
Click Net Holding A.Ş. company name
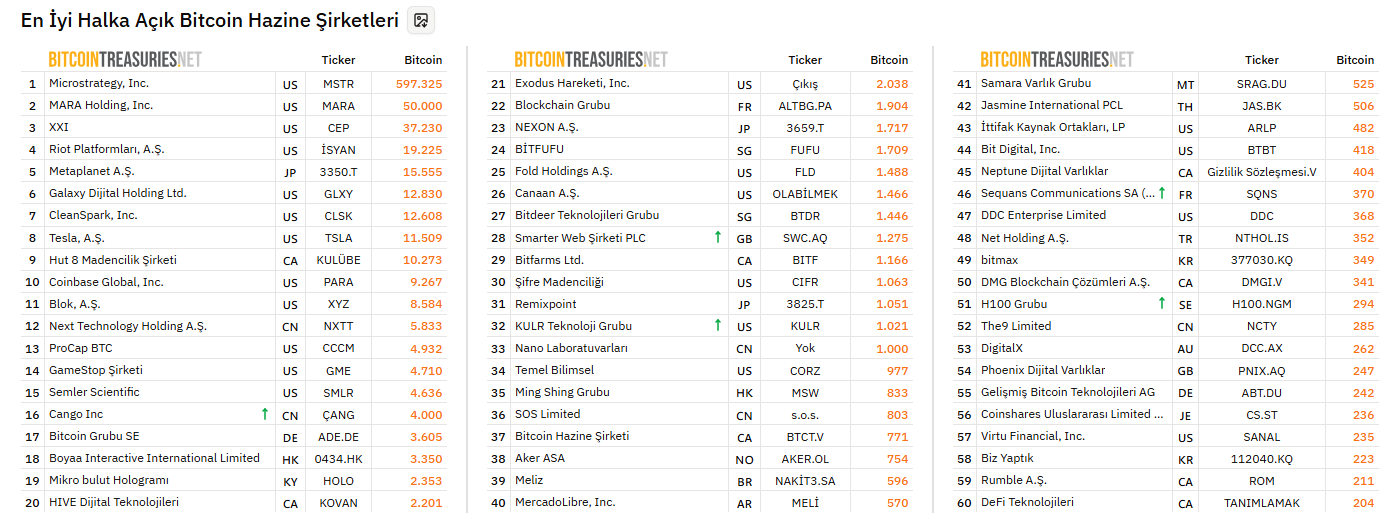[1025, 237]
